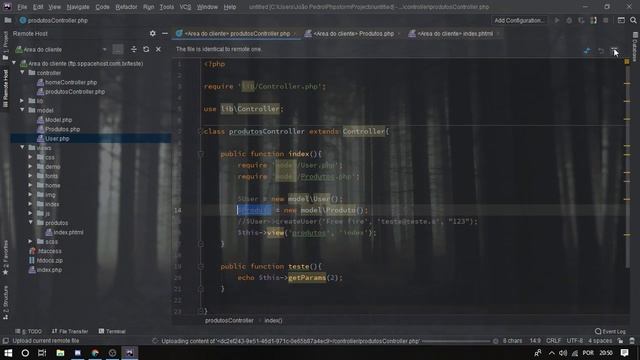
Task: Open Windows notification center icon
Action: (624, 353)
